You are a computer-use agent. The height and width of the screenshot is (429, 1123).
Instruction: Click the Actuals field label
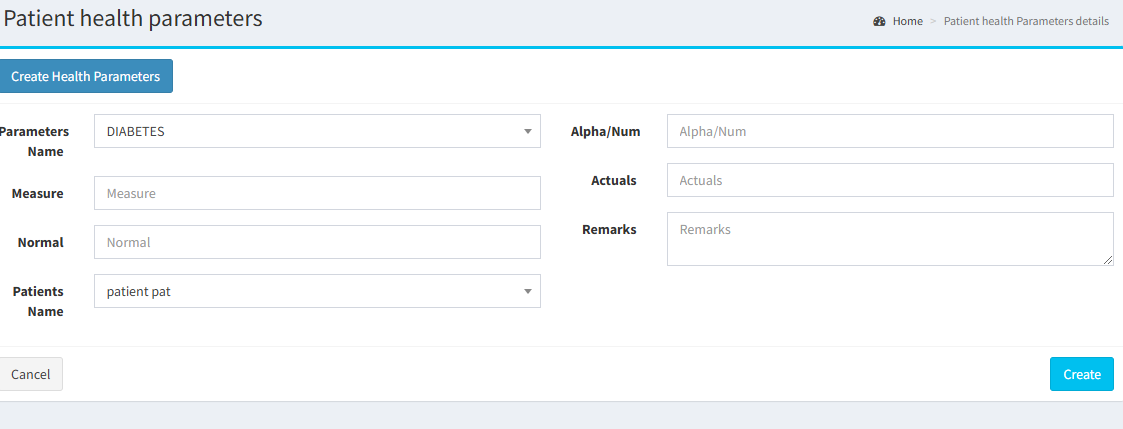(614, 180)
